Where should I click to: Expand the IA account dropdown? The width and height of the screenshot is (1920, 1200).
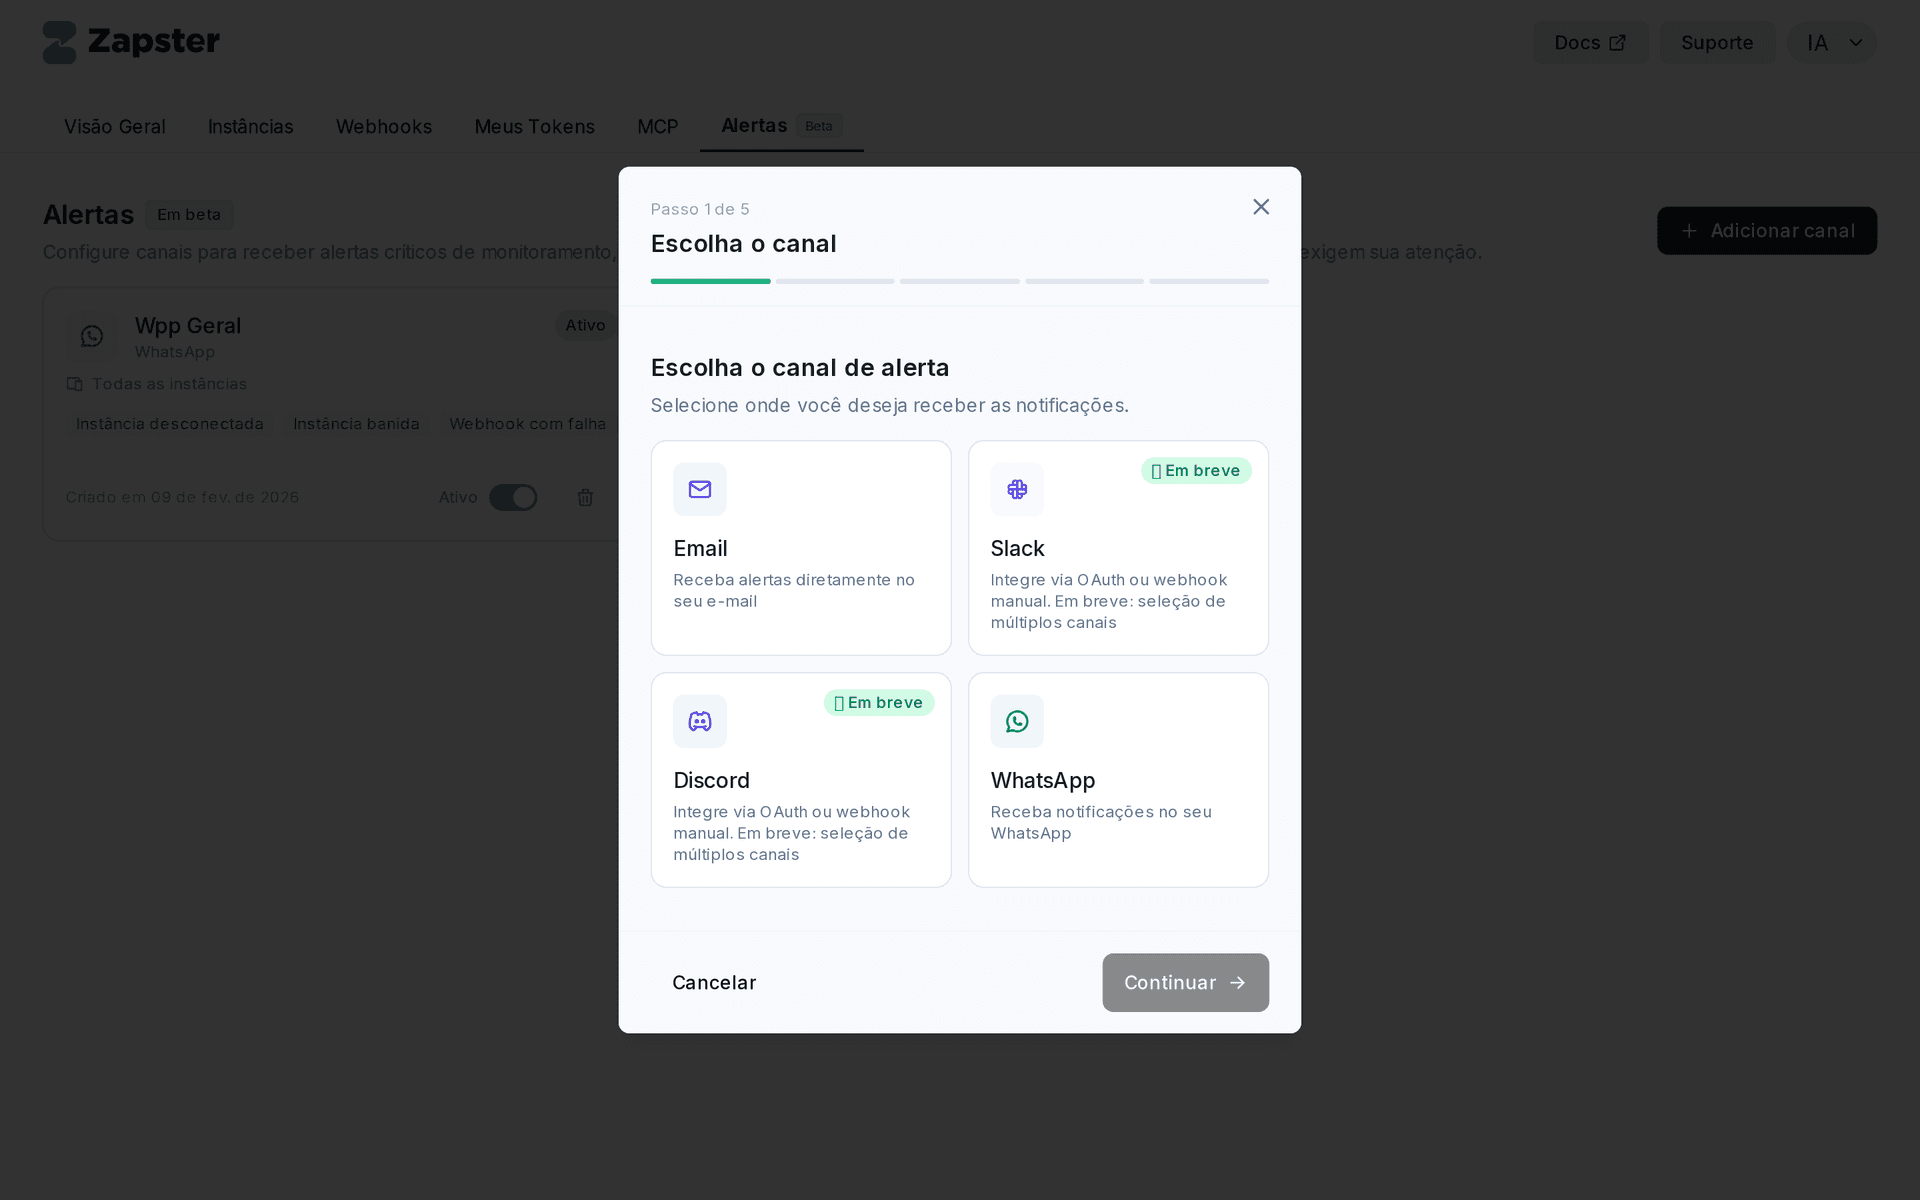pos(1832,42)
